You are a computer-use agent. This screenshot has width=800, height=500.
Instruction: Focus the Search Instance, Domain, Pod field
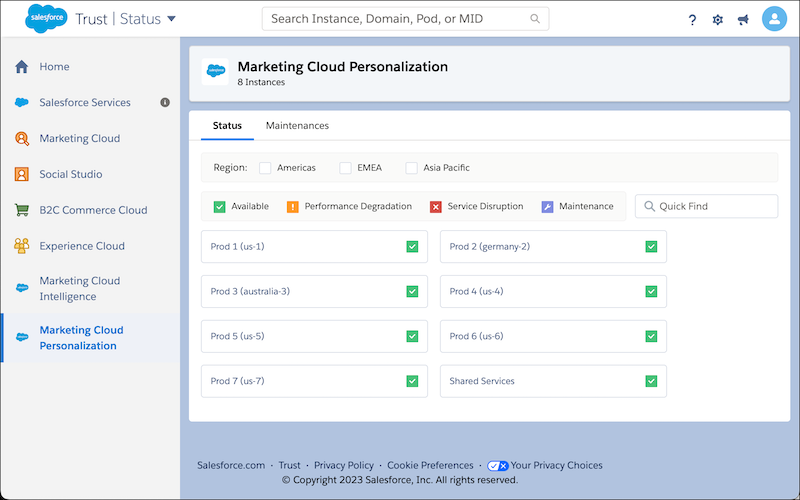pyautogui.click(x=405, y=19)
